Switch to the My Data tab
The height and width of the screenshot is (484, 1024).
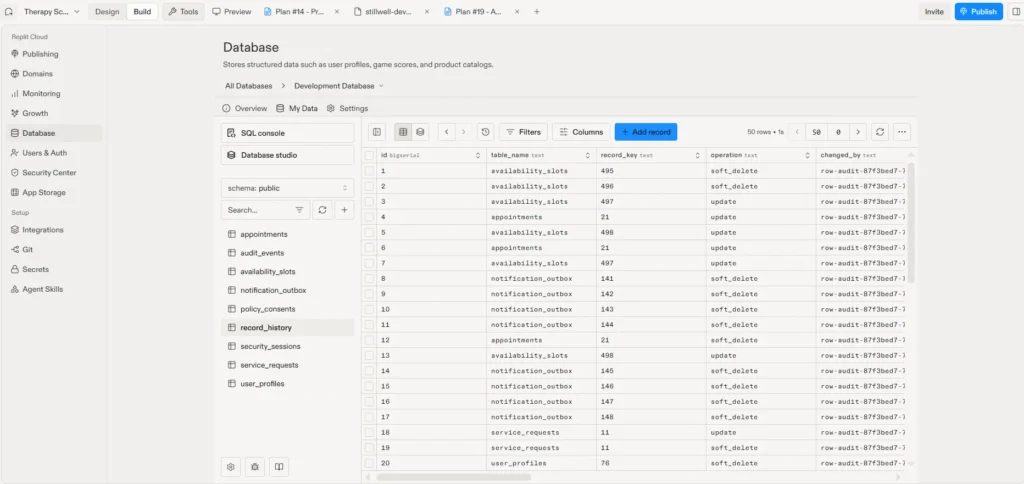[297, 108]
